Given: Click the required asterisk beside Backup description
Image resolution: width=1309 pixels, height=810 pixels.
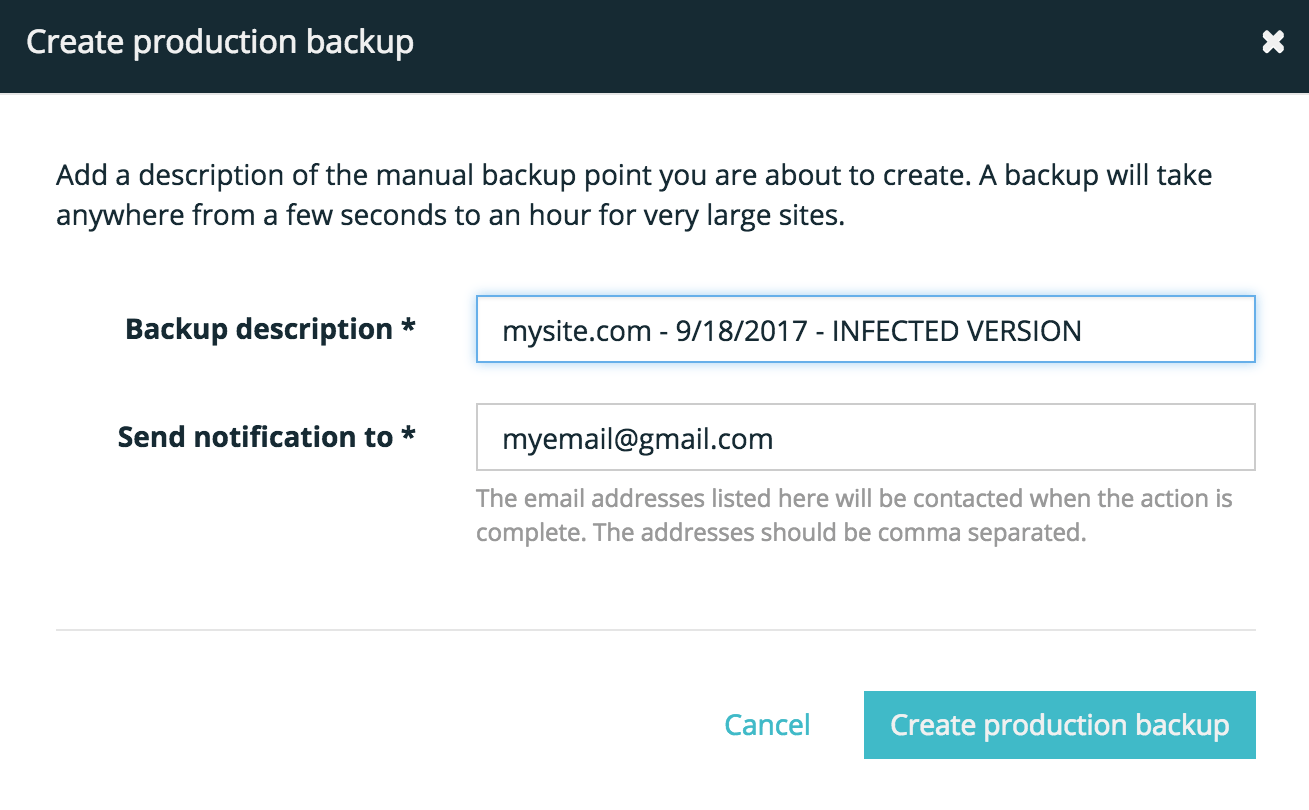Looking at the screenshot, I should pos(408,329).
